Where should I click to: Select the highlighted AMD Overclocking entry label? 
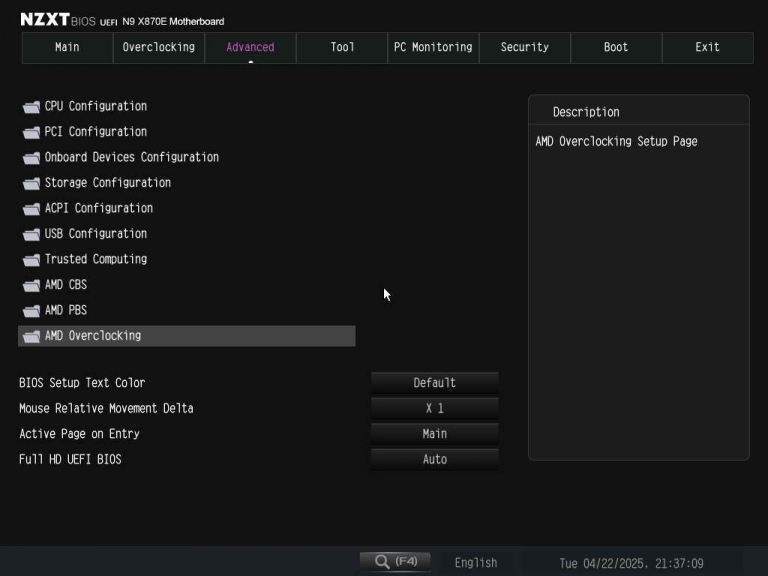[93, 336]
